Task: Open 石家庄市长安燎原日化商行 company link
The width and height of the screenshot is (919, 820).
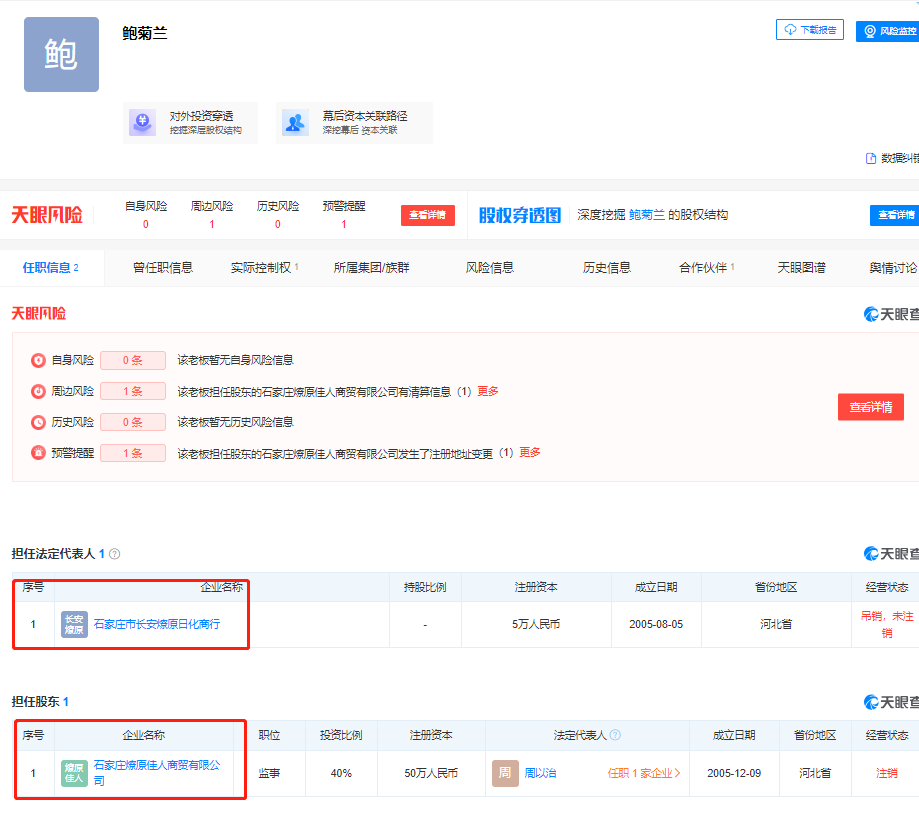Action: (x=157, y=624)
